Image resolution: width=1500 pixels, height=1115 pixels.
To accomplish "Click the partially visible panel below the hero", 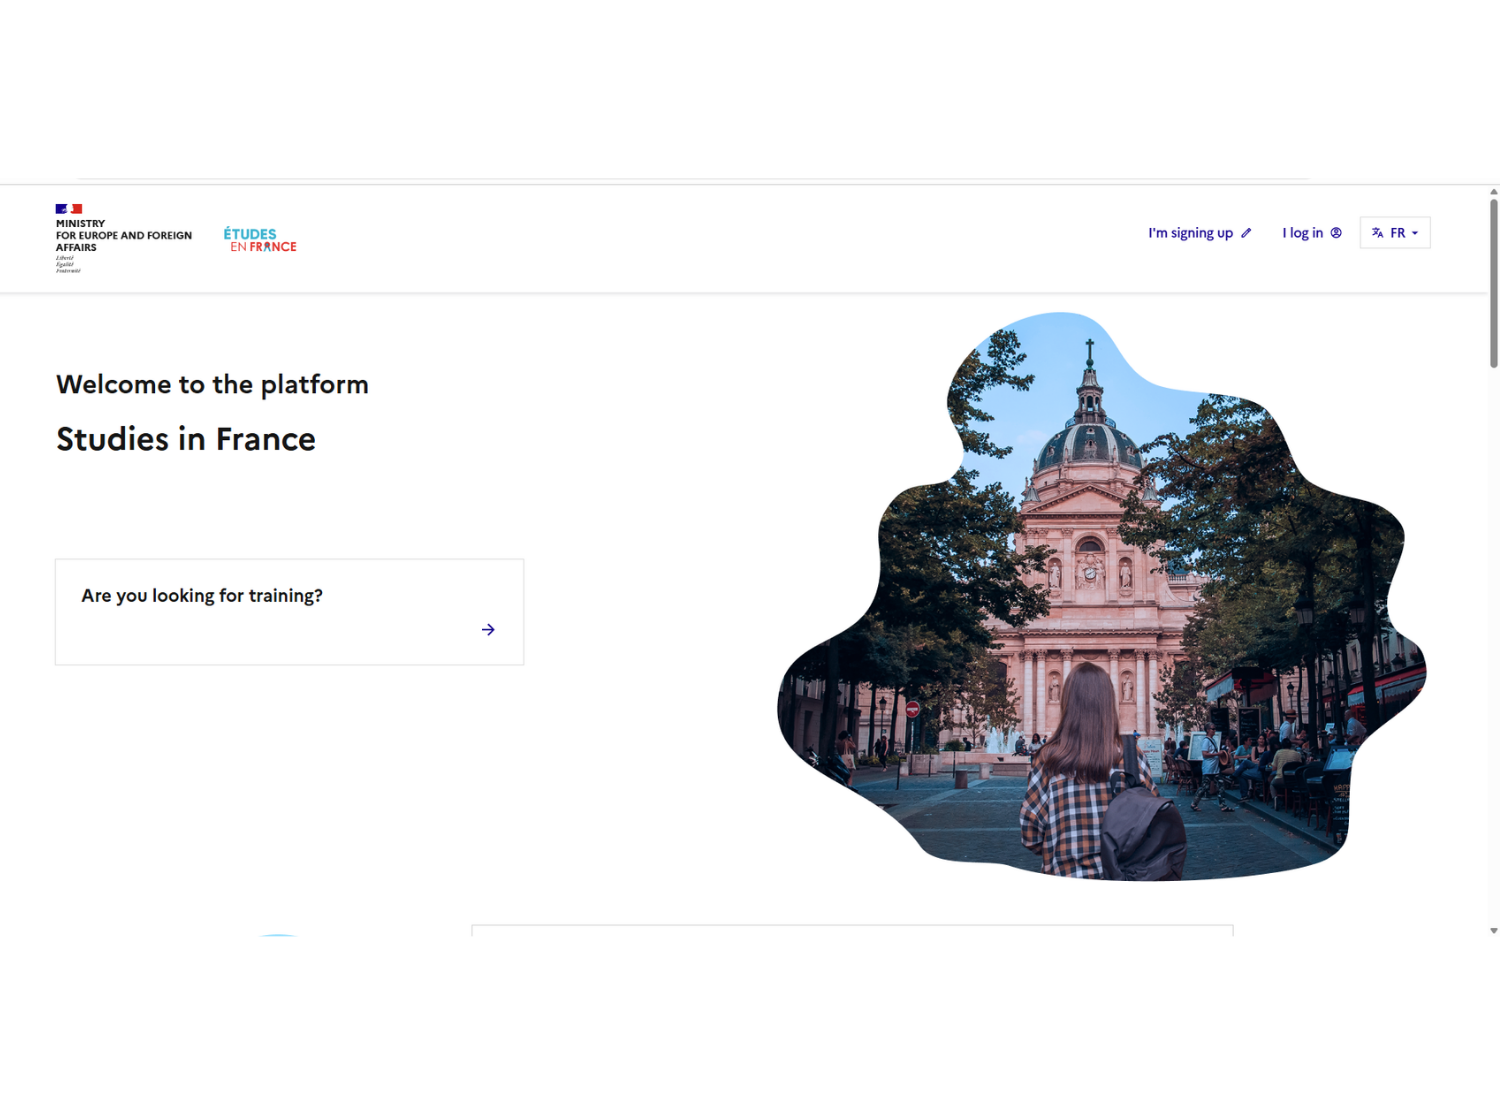I will click(852, 930).
